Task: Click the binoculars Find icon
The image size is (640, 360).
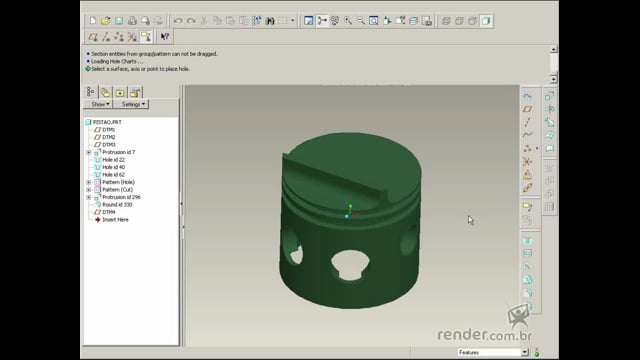Action: [x=270, y=20]
